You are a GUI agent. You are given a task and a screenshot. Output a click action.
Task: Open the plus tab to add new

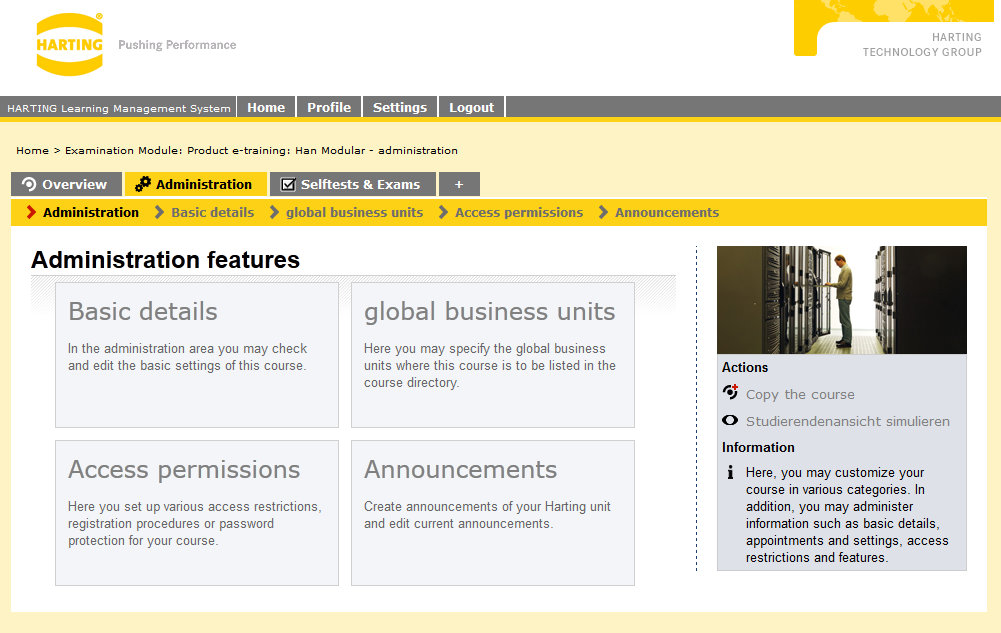pyautogui.click(x=459, y=184)
